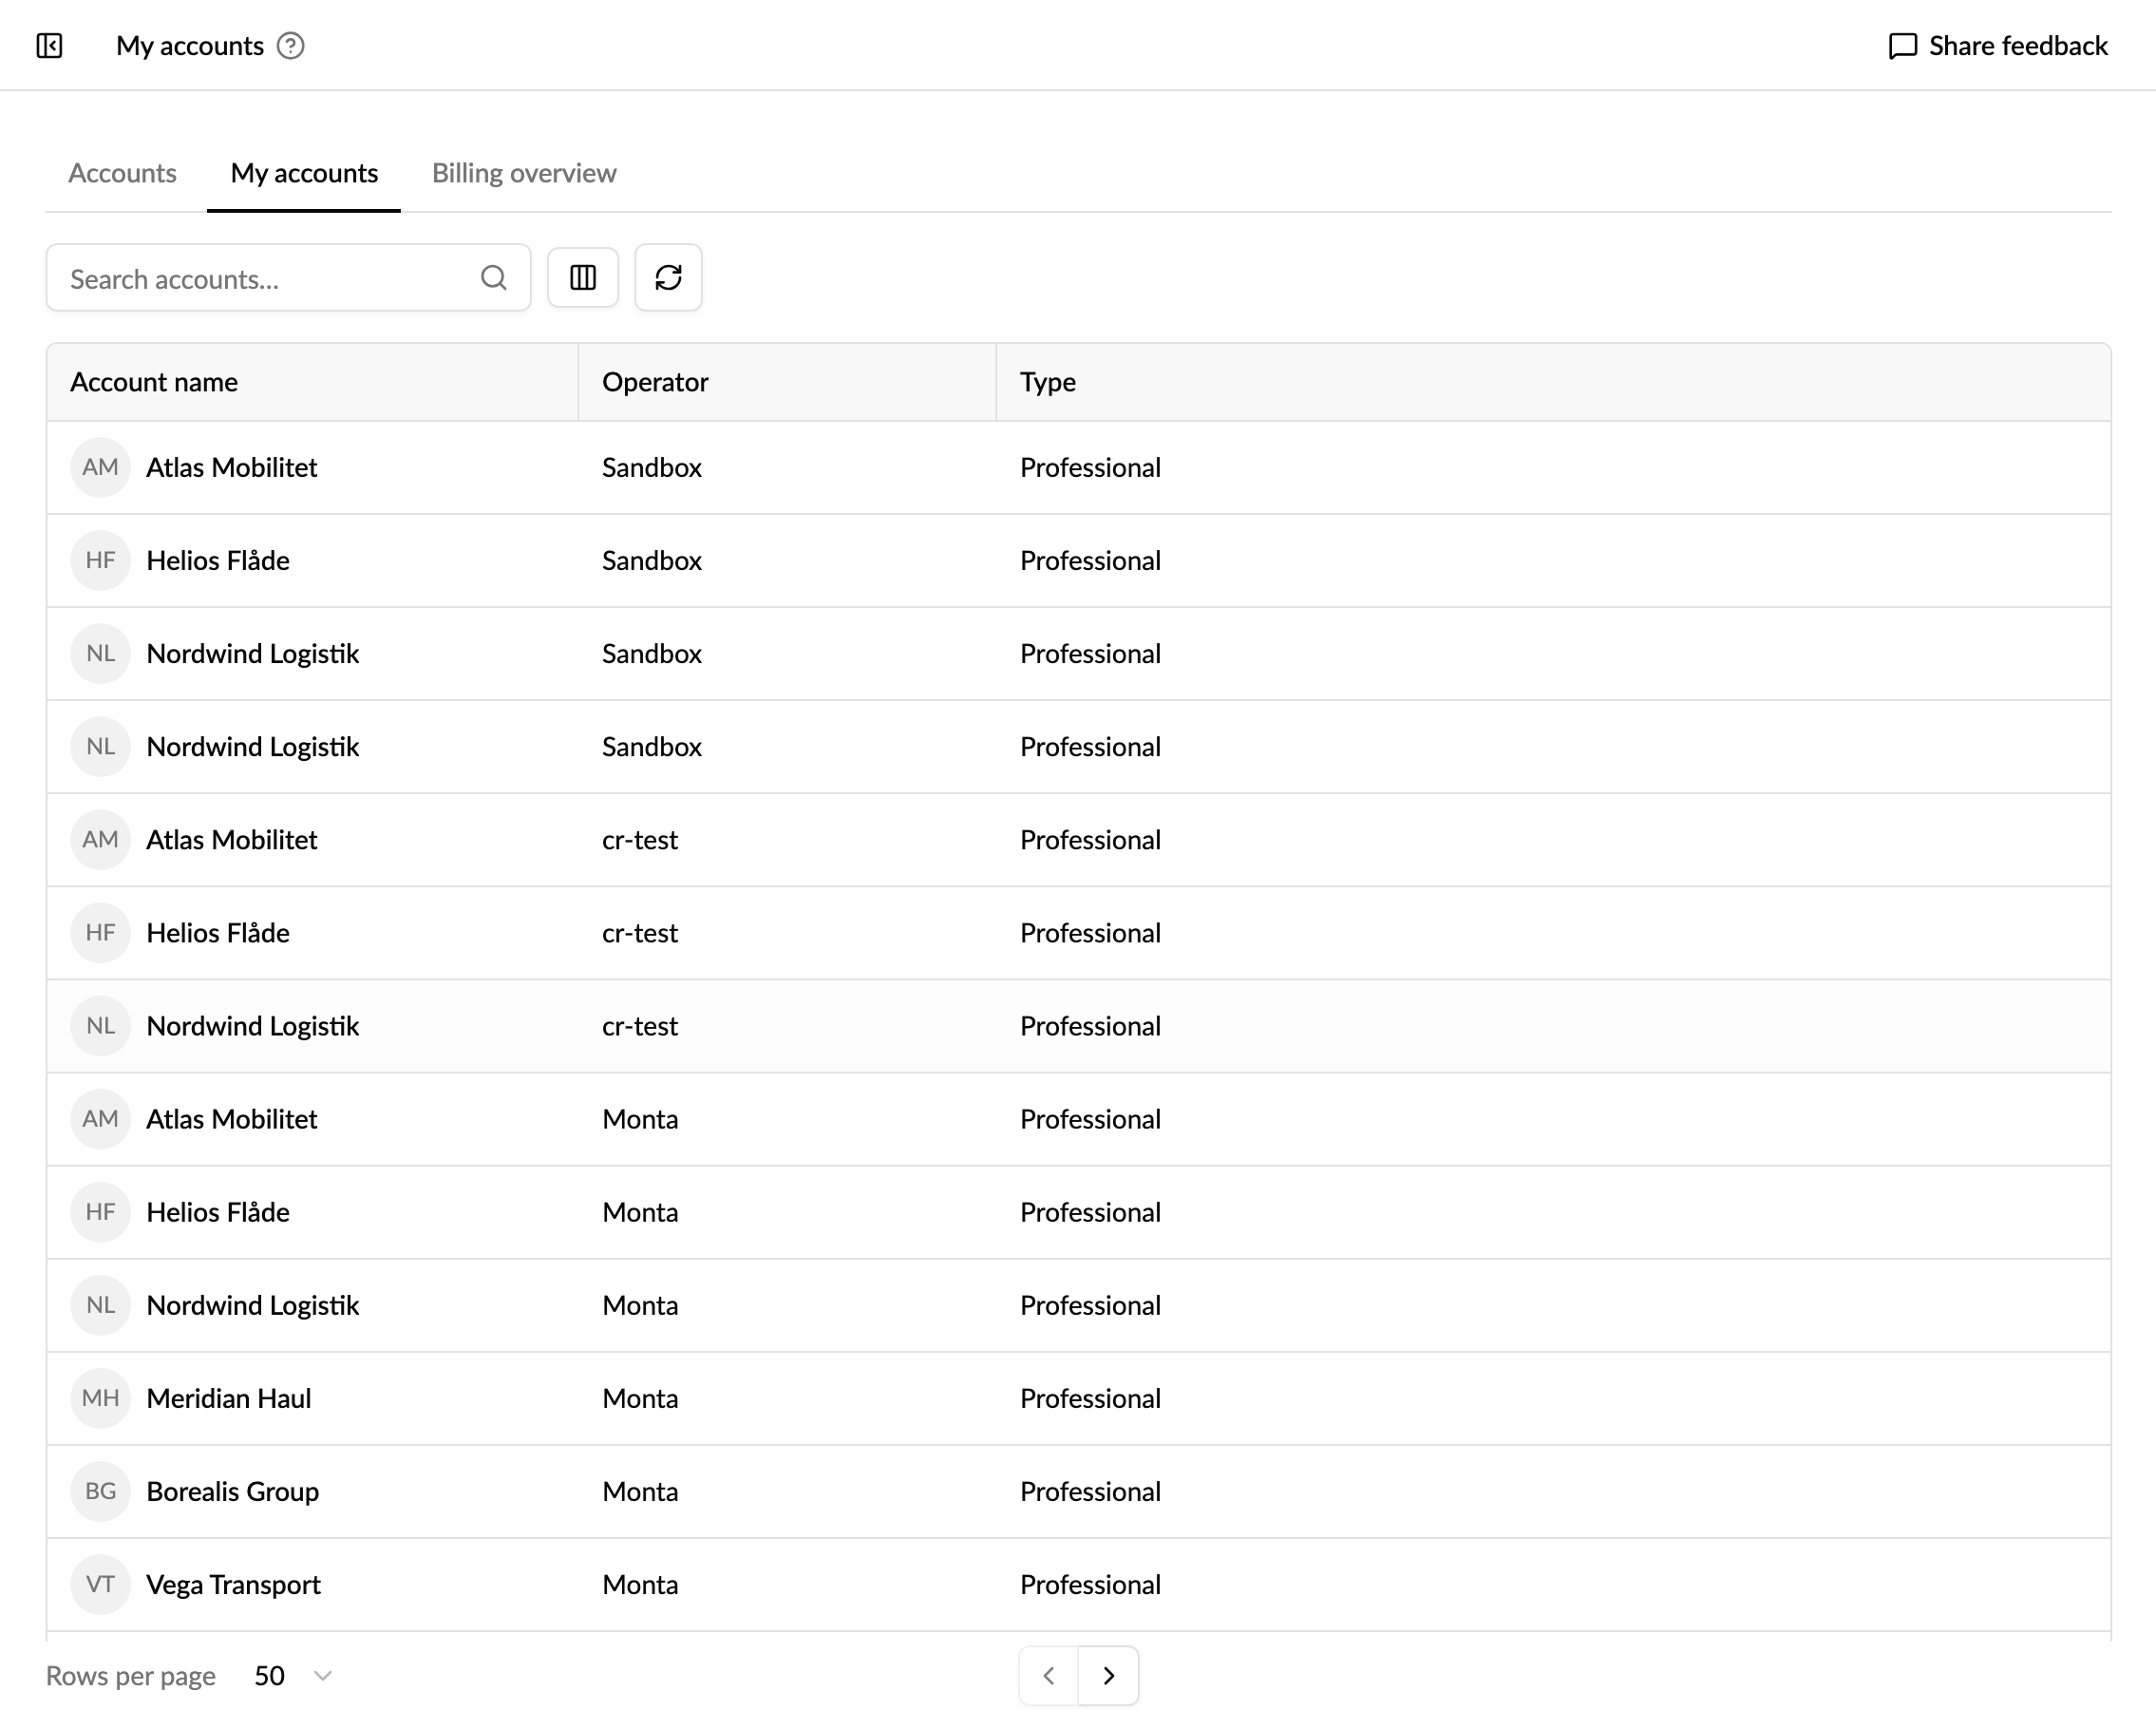Viewport: 2156px width, 1710px height.
Task: Click the AM avatar in the cr-test row
Action: (101, 839)
